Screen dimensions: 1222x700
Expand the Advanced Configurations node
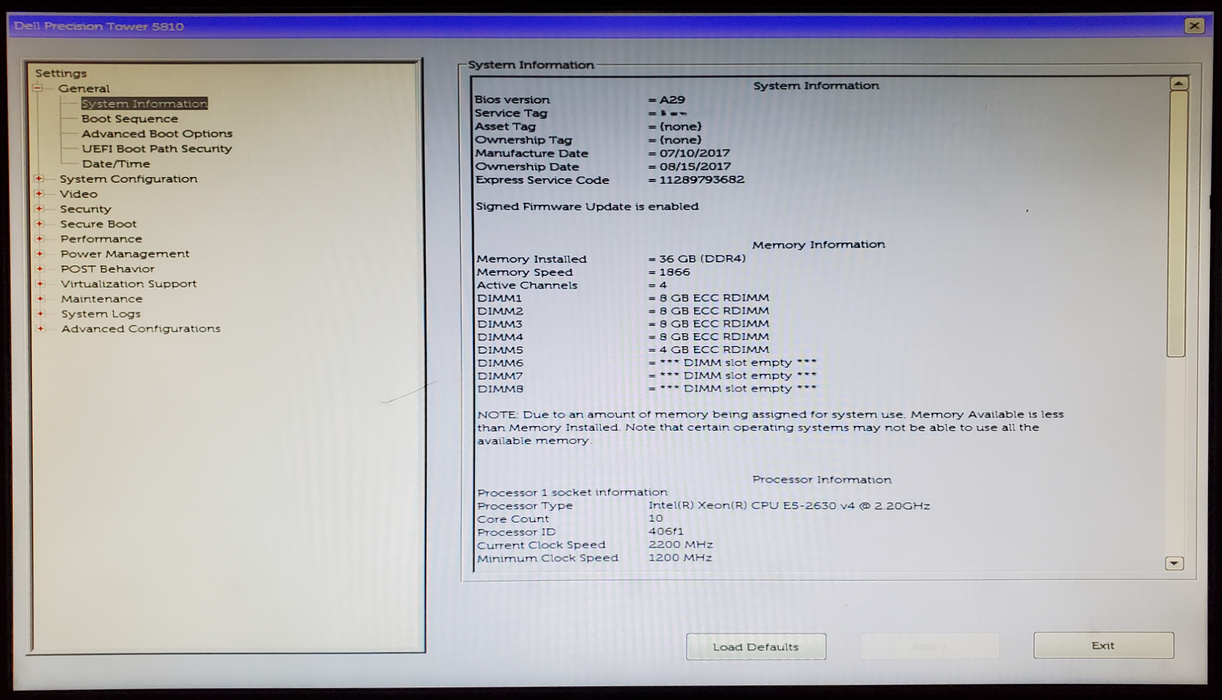(39, 329)
